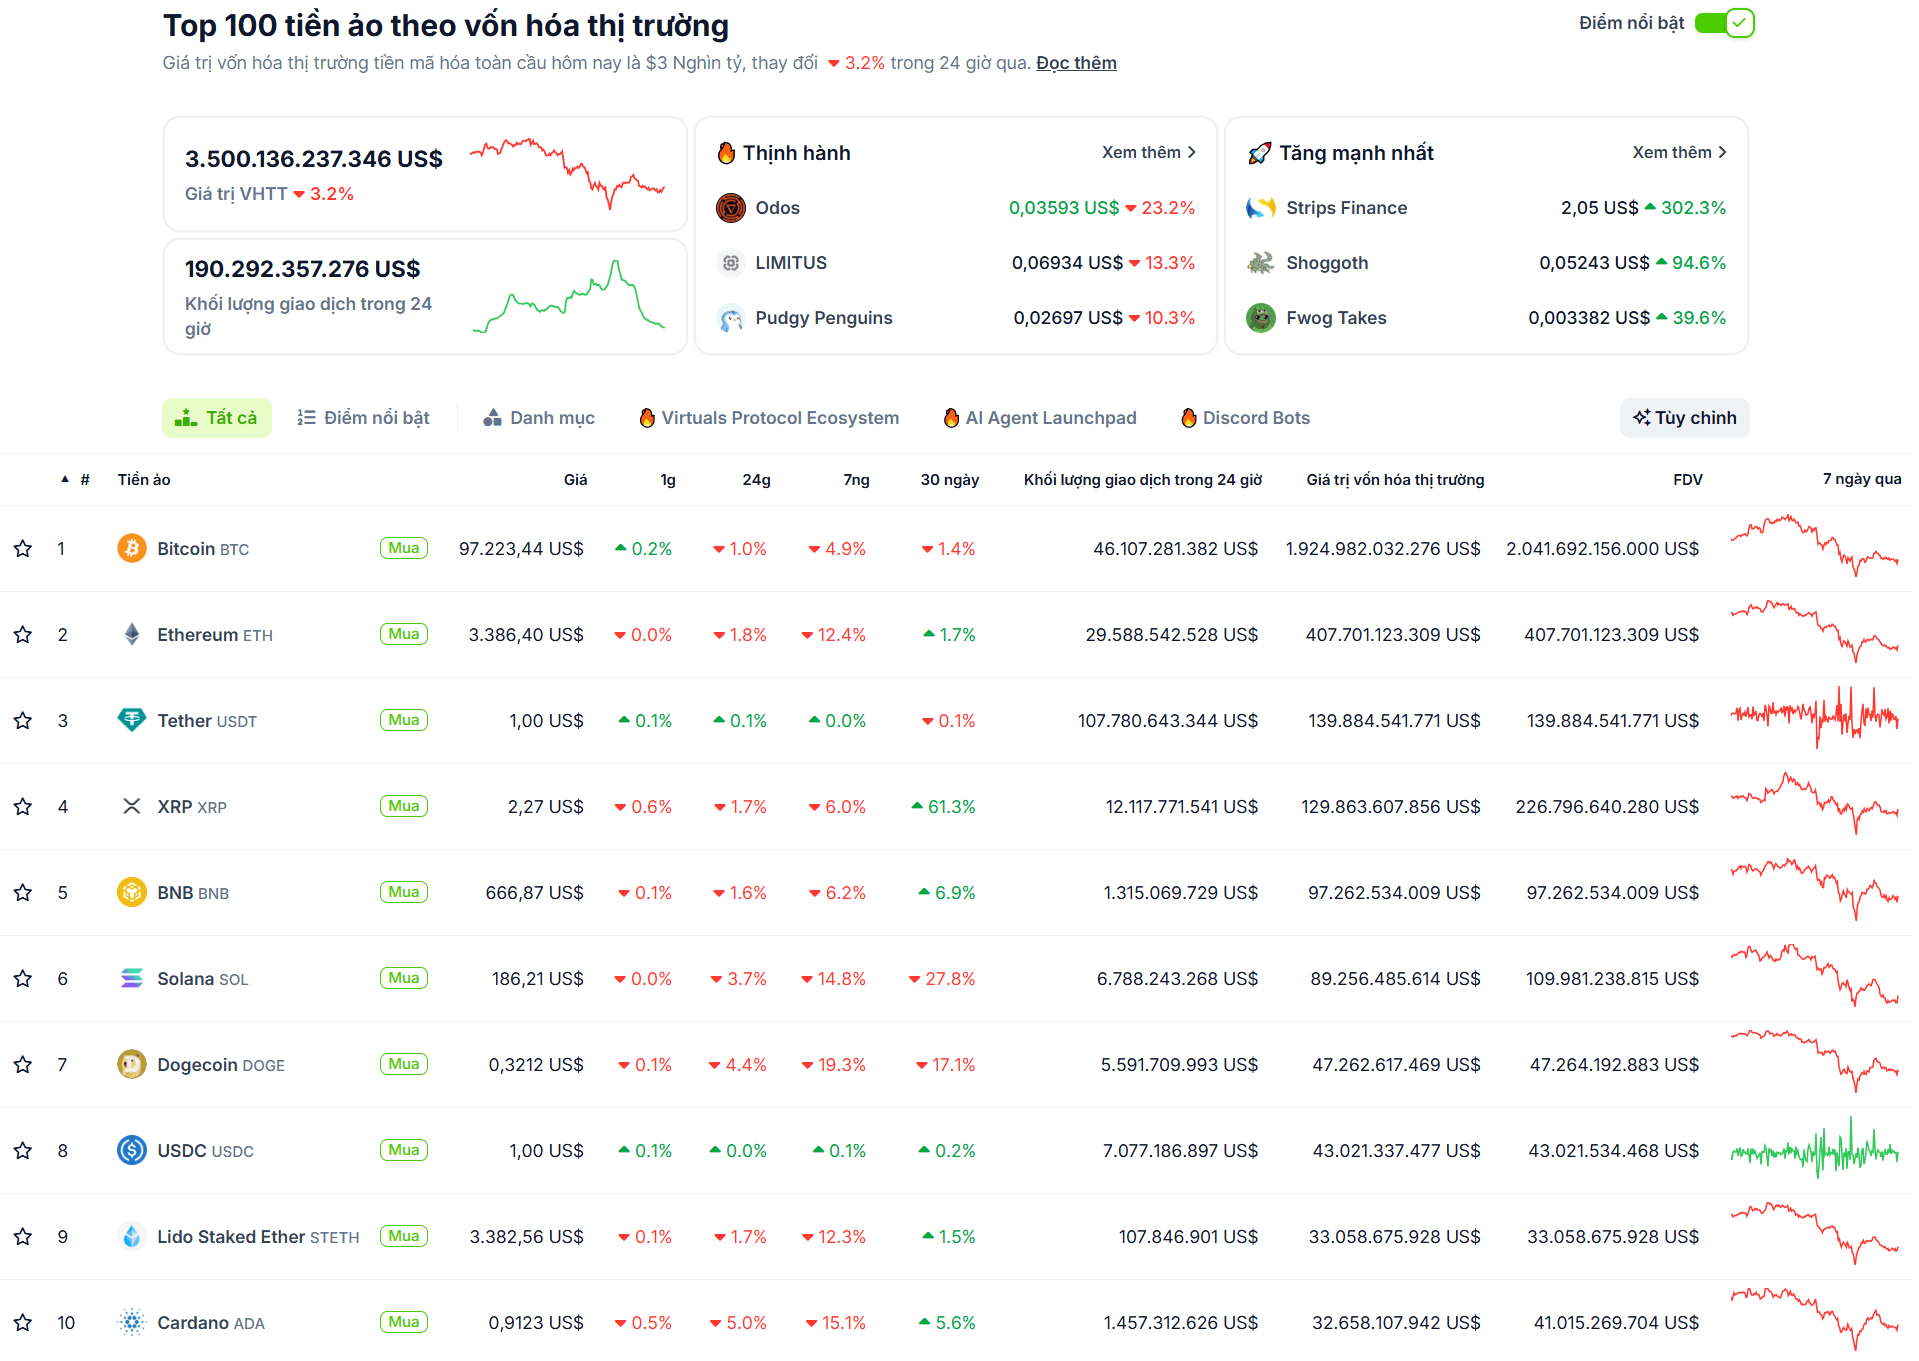Click the Lido Staked Ether logo
The image size is (1919, 1361).
(132, 1236)
